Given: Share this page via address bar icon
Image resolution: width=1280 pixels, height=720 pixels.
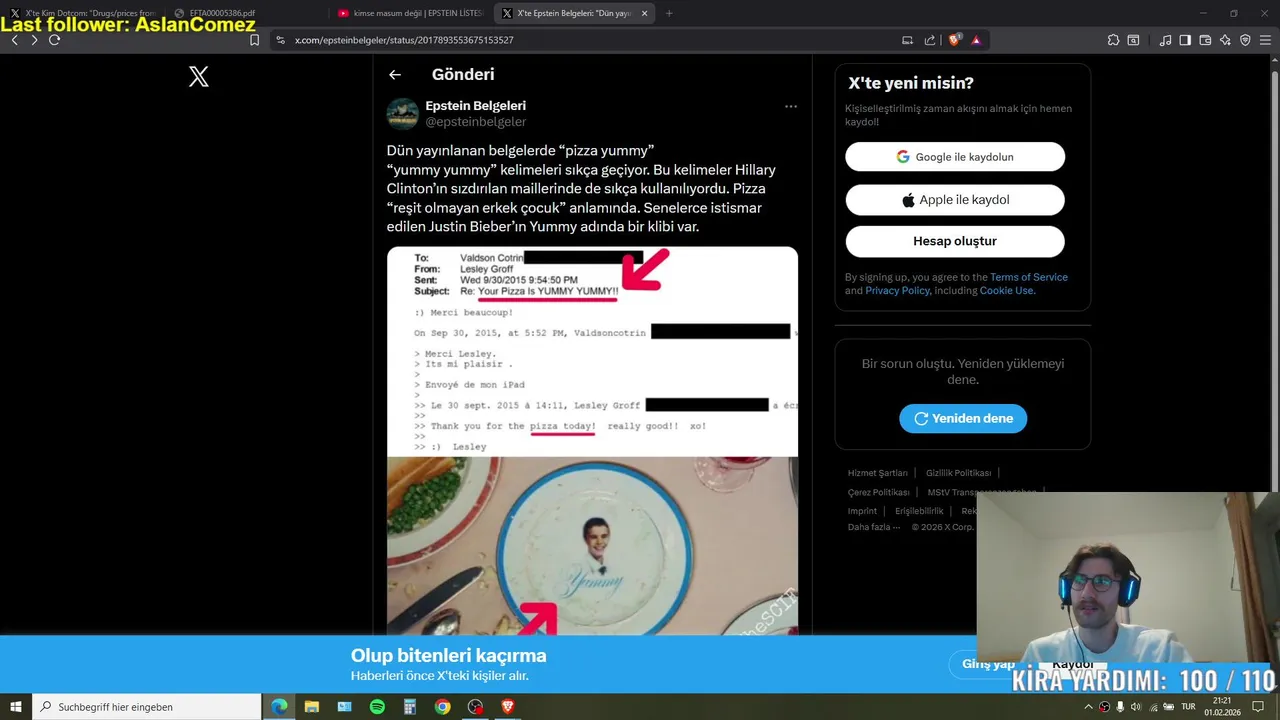Looking at the screenshot, I should coord(930,40).
